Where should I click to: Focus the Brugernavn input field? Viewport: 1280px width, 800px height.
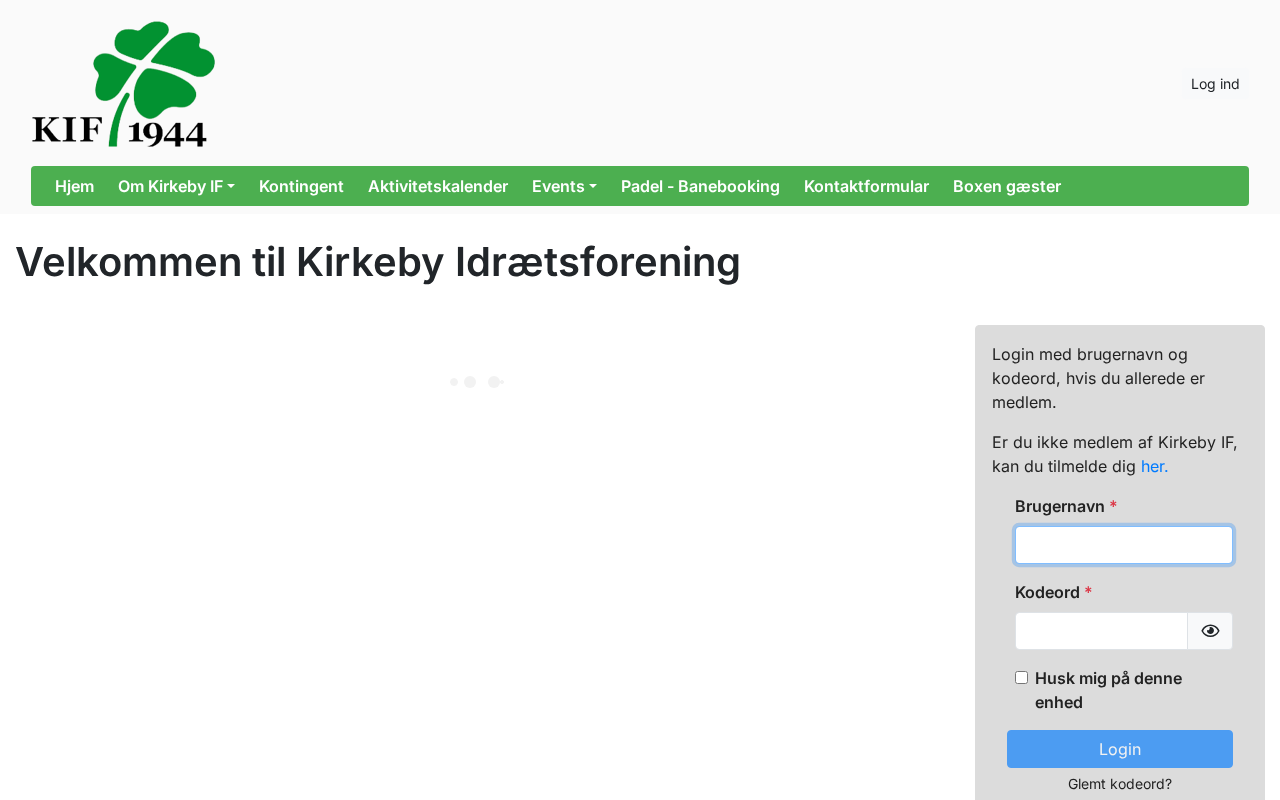tap(1124, 545)
